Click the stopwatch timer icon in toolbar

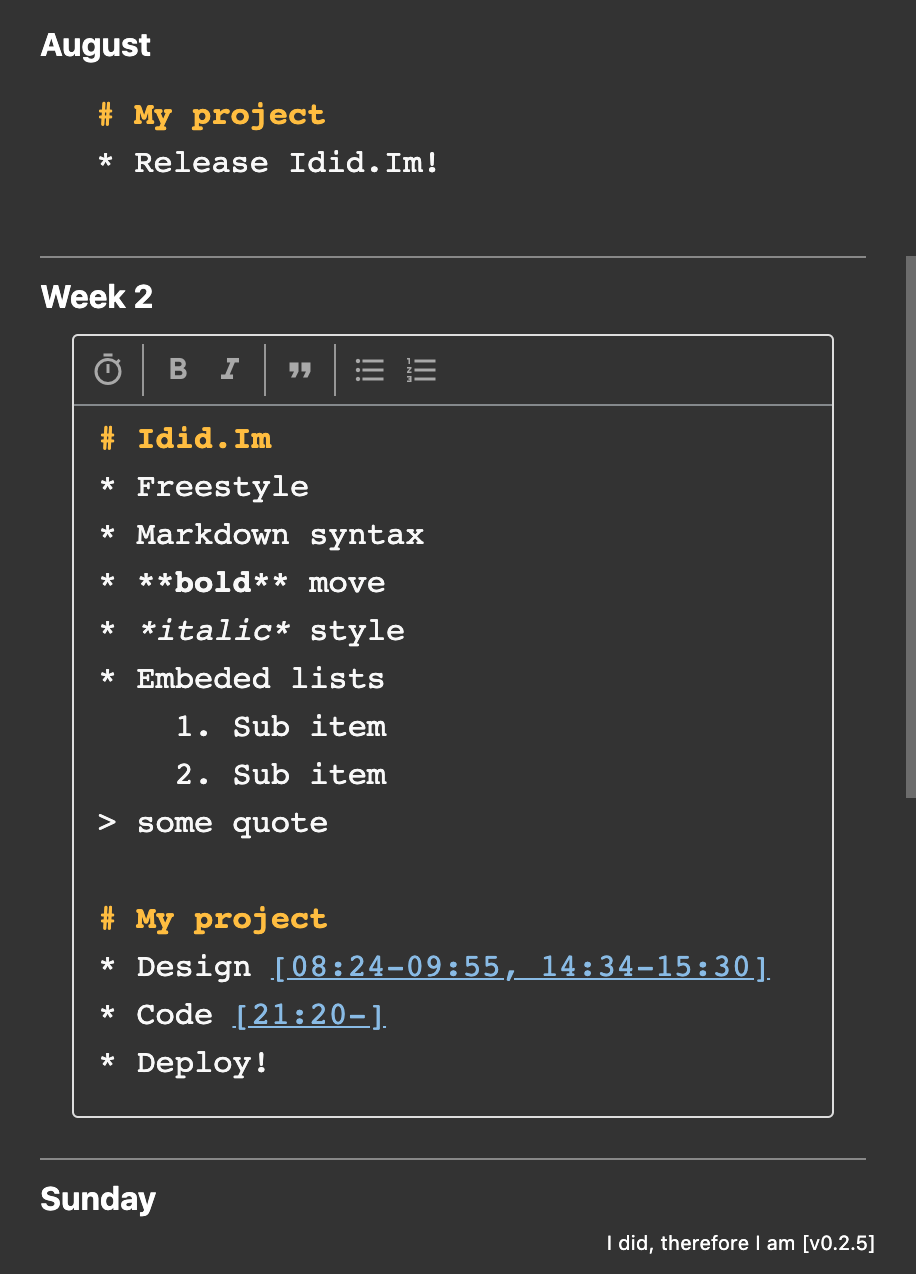pos(108,370)
